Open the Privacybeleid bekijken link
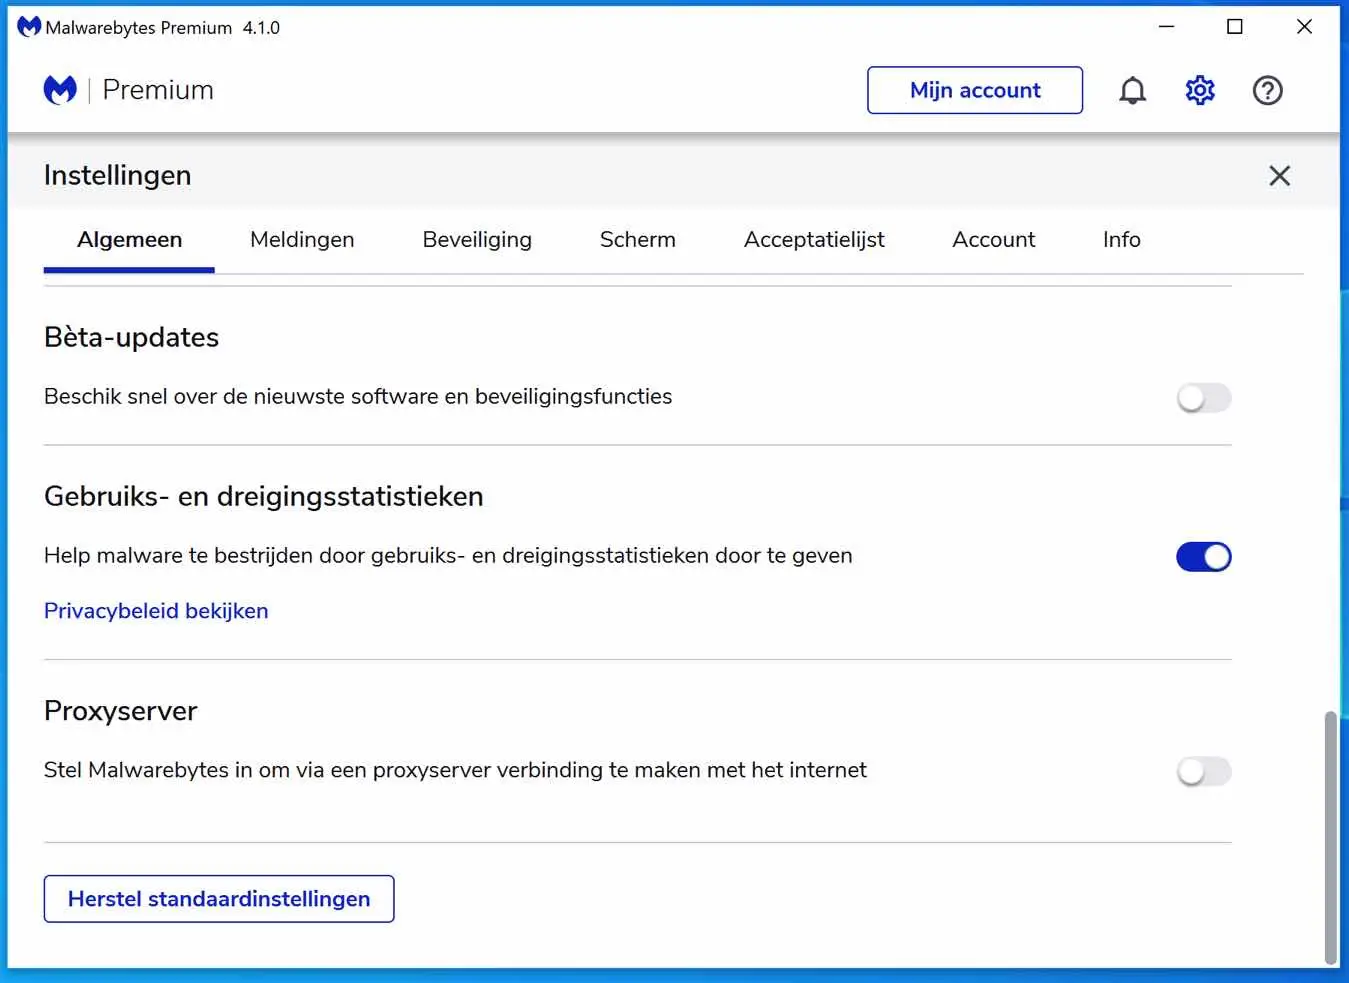Image resolution: width=1349 pixels, height=983 pixels. click(x=156, y=611)
